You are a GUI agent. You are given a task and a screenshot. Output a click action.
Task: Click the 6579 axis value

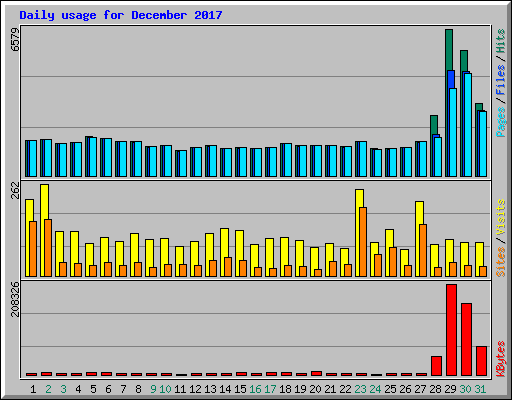(x=15, y=40)
